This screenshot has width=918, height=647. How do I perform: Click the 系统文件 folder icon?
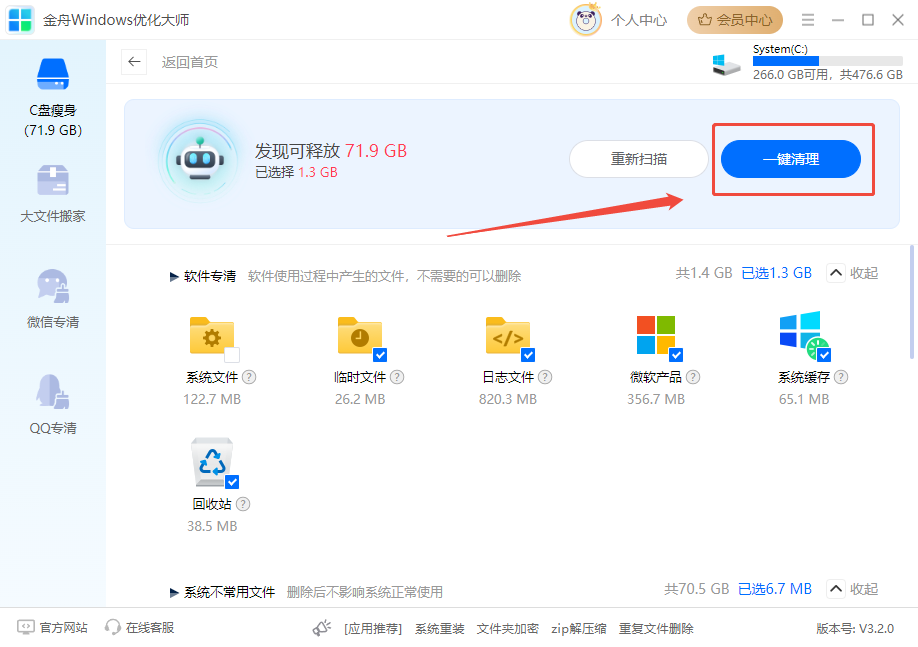pyautogui.click(x=212, y=336)
